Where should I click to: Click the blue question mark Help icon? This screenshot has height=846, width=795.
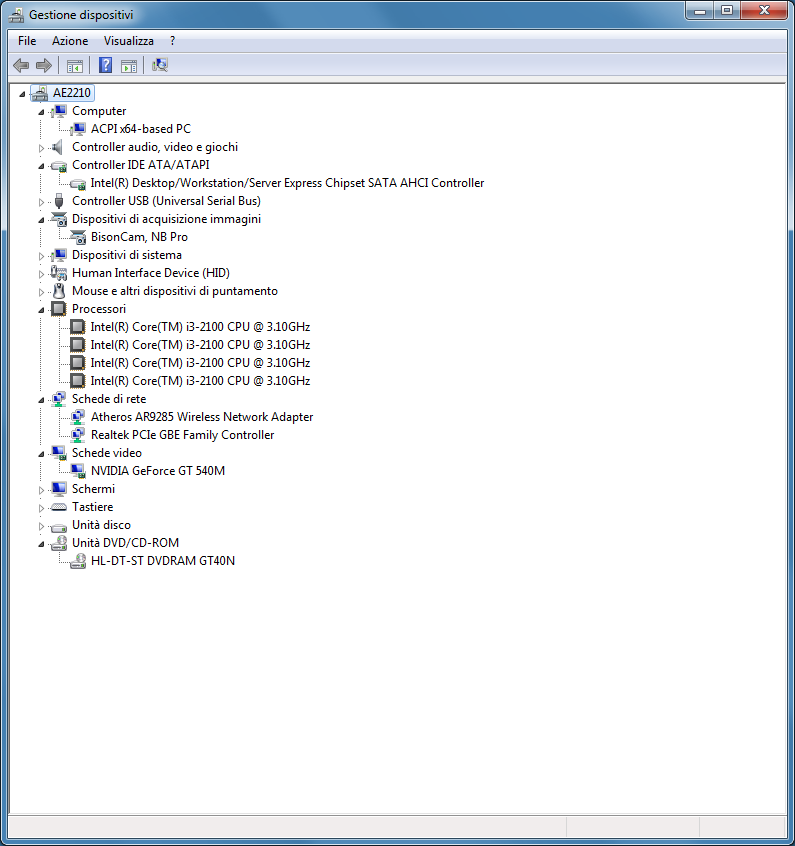tap(105, 66)
